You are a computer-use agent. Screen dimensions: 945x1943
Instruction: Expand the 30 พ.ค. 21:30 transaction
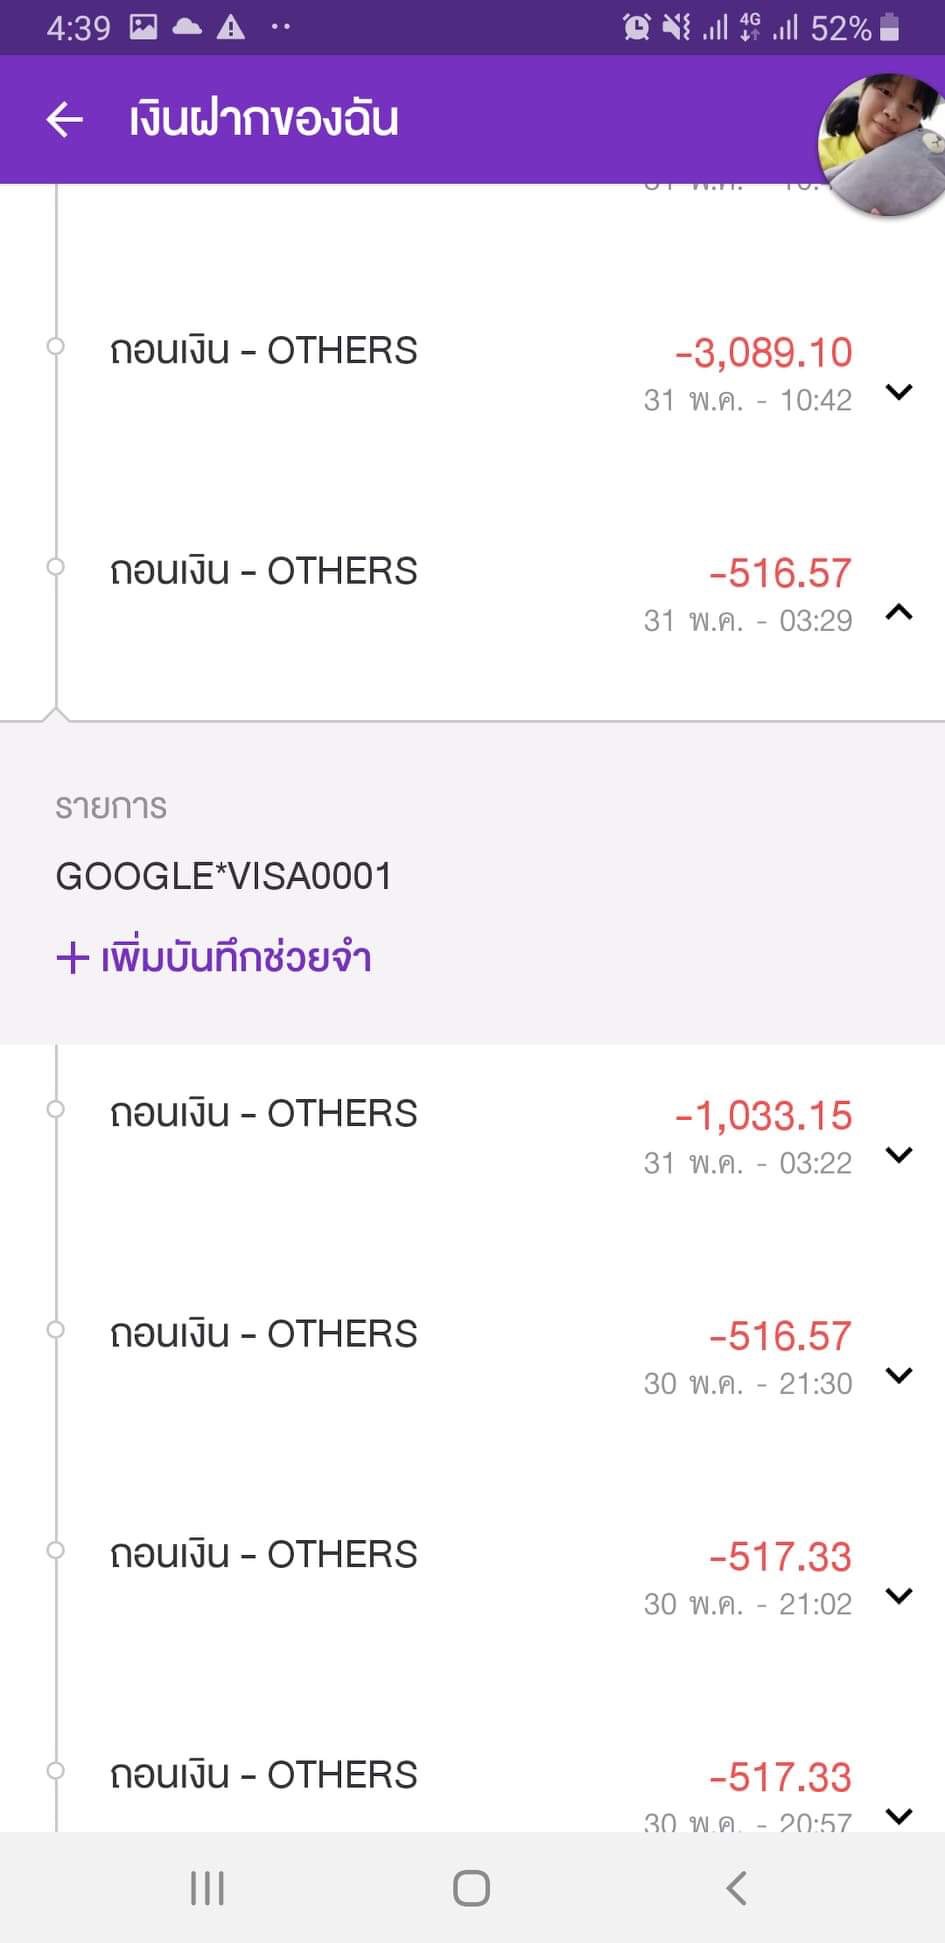(899, 1375)
